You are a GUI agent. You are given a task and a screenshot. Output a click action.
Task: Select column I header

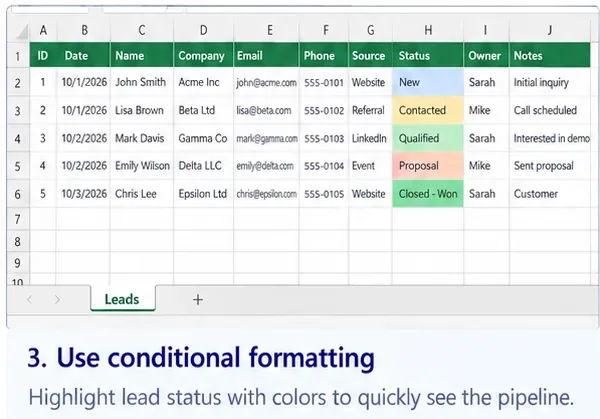[x=485, y=30]
